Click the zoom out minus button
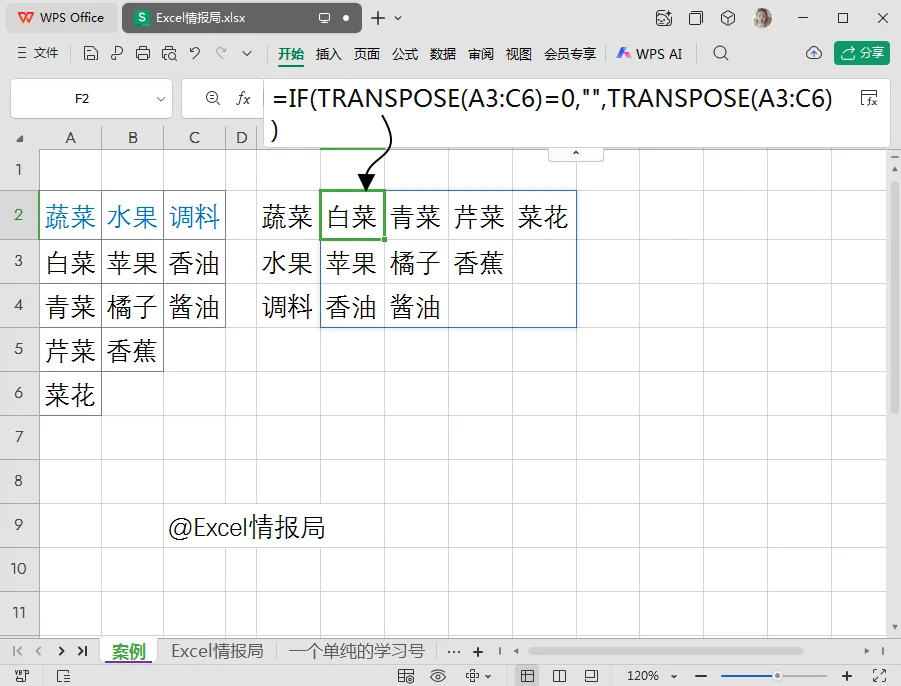 point(700,676)
